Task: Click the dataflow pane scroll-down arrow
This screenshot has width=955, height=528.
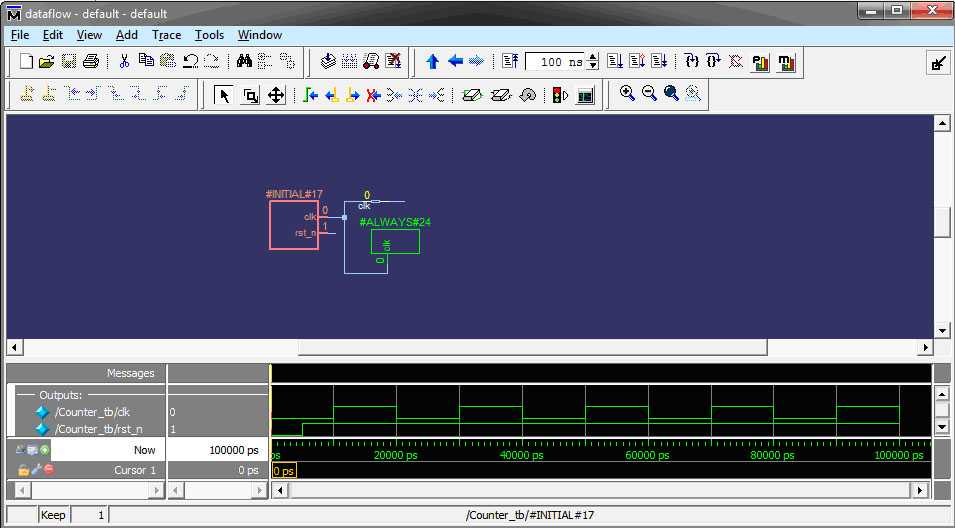Action: point(942,332)
